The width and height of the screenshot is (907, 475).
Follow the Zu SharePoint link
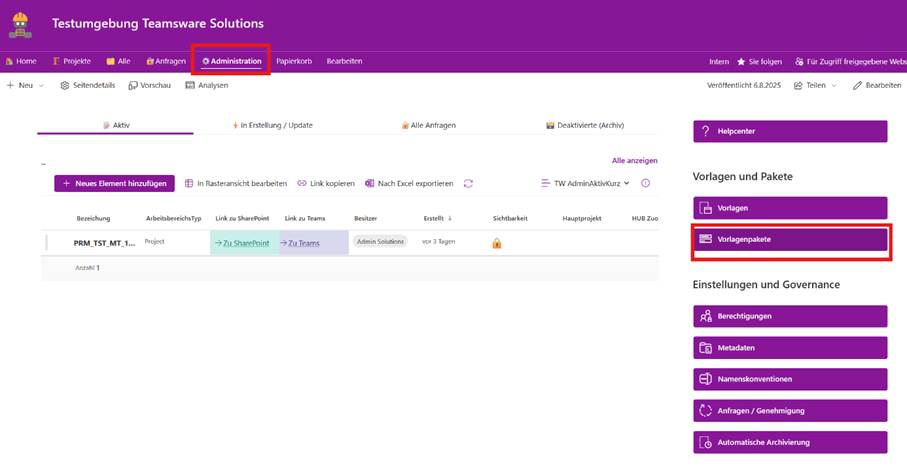(x=241, y=243)
